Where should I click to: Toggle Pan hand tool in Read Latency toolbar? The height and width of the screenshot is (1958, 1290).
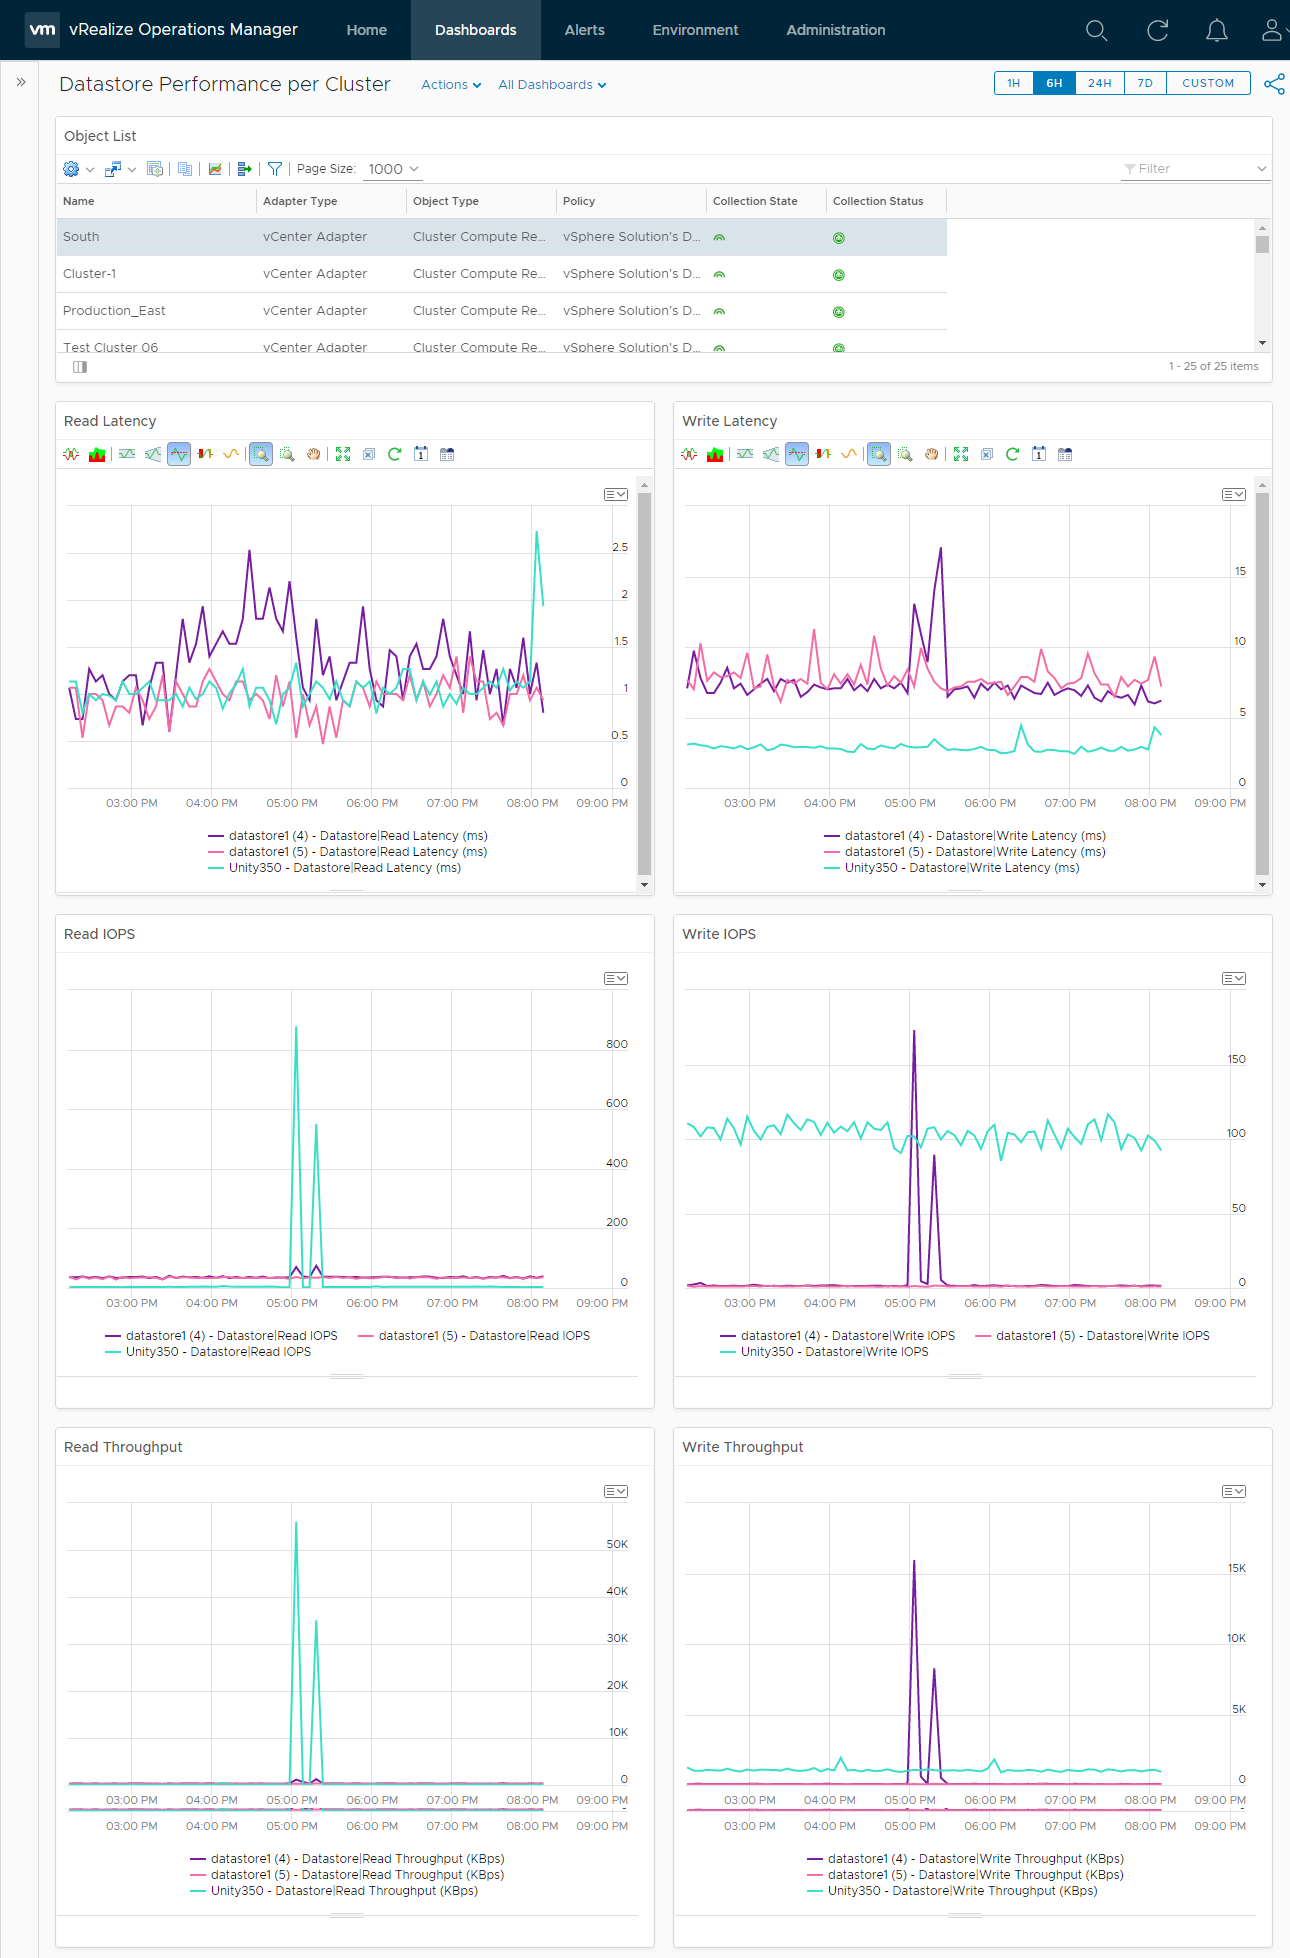click(313, 454)
